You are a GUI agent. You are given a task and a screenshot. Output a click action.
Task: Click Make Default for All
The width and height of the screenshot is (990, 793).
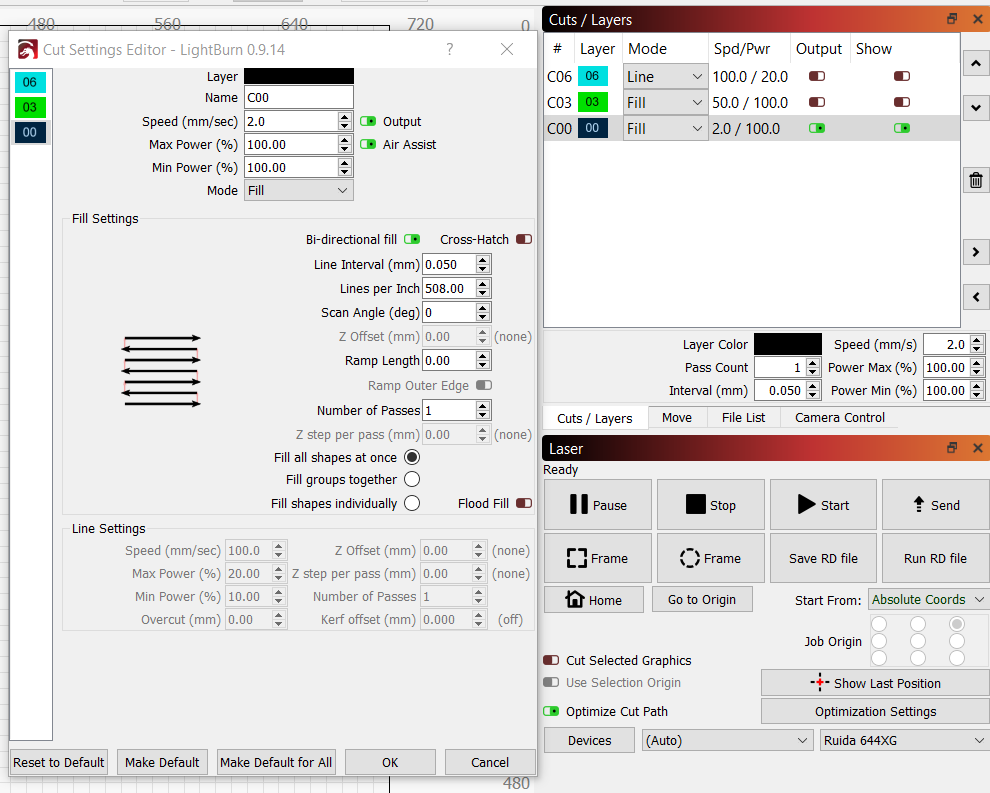click(x=276, y=762)
